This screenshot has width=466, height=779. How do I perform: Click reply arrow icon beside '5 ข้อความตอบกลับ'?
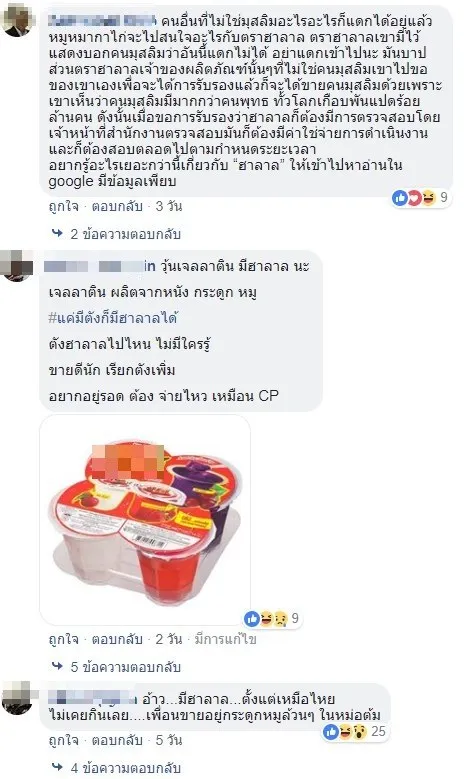58,666
